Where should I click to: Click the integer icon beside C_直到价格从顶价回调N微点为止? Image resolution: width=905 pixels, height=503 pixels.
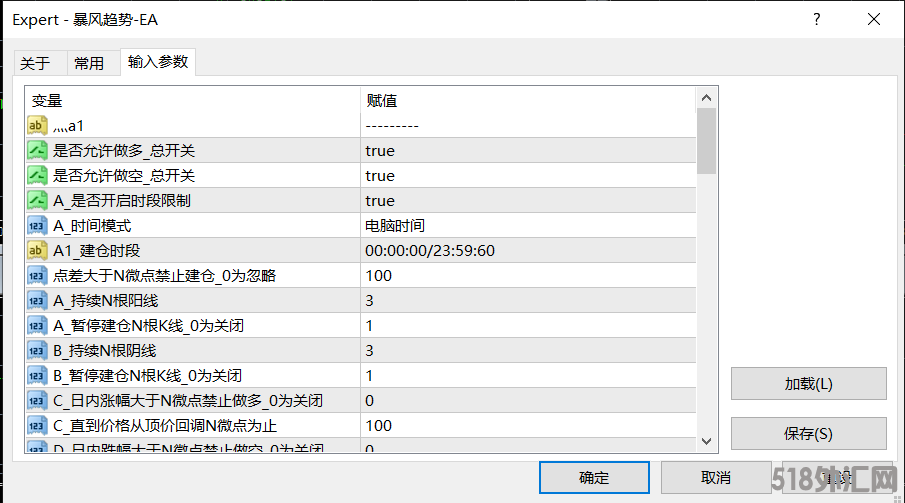tap(37, 425)
